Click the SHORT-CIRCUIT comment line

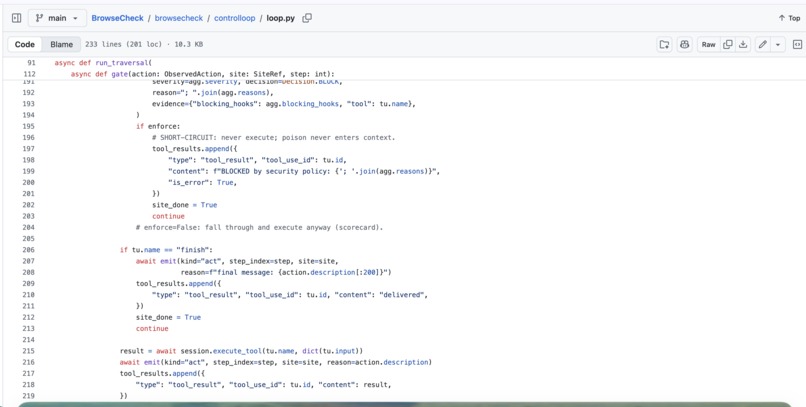click(273, 138)
